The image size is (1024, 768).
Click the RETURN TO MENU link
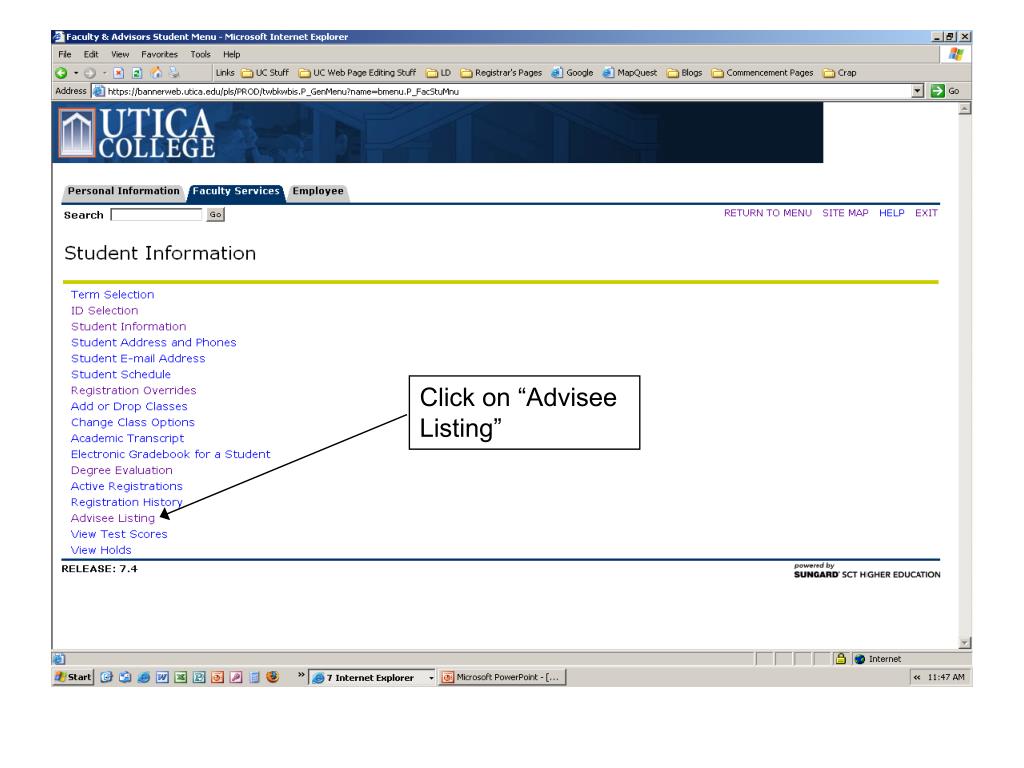pos(767,213)
